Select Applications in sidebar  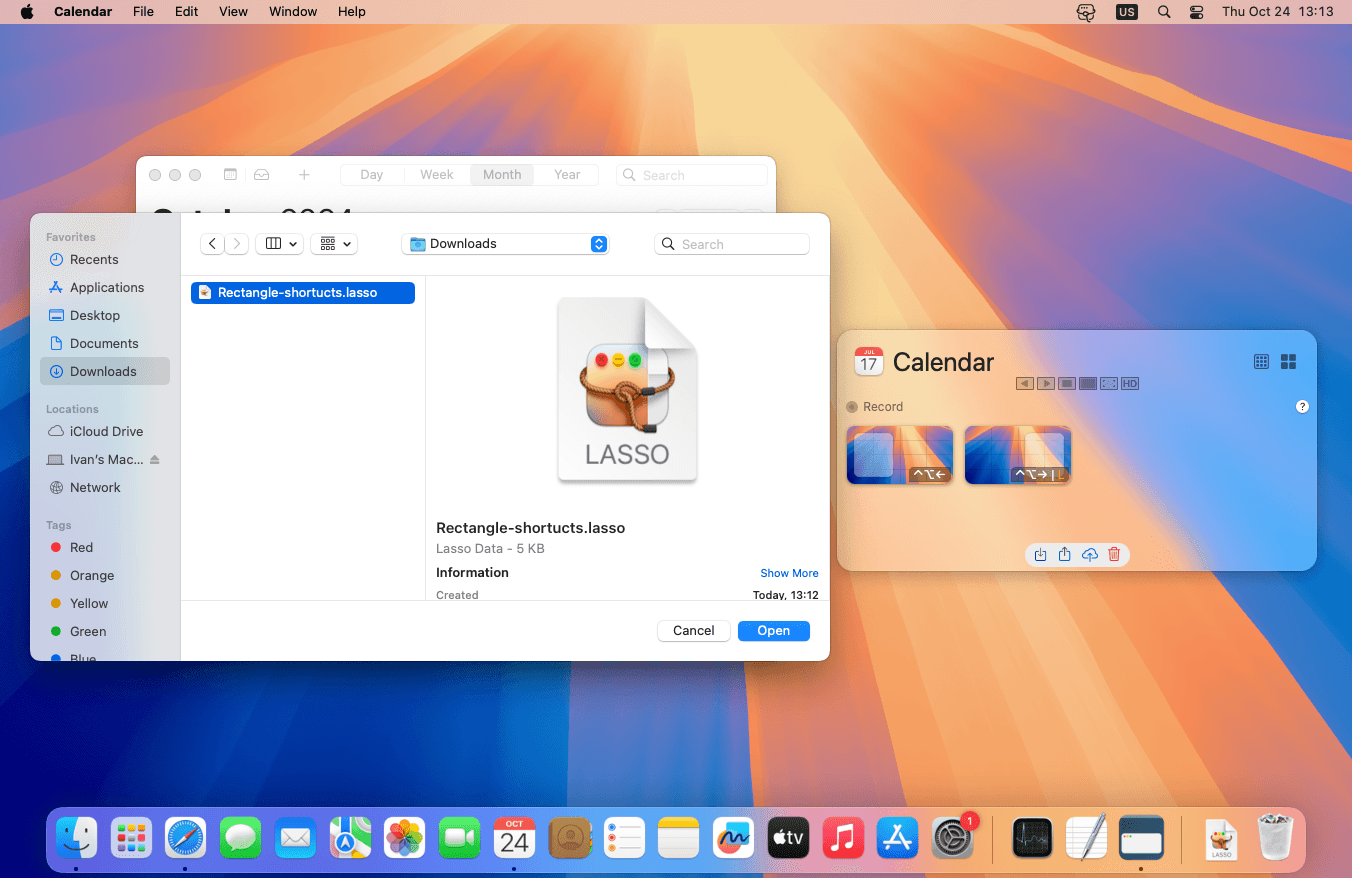(x=105, y=287)
